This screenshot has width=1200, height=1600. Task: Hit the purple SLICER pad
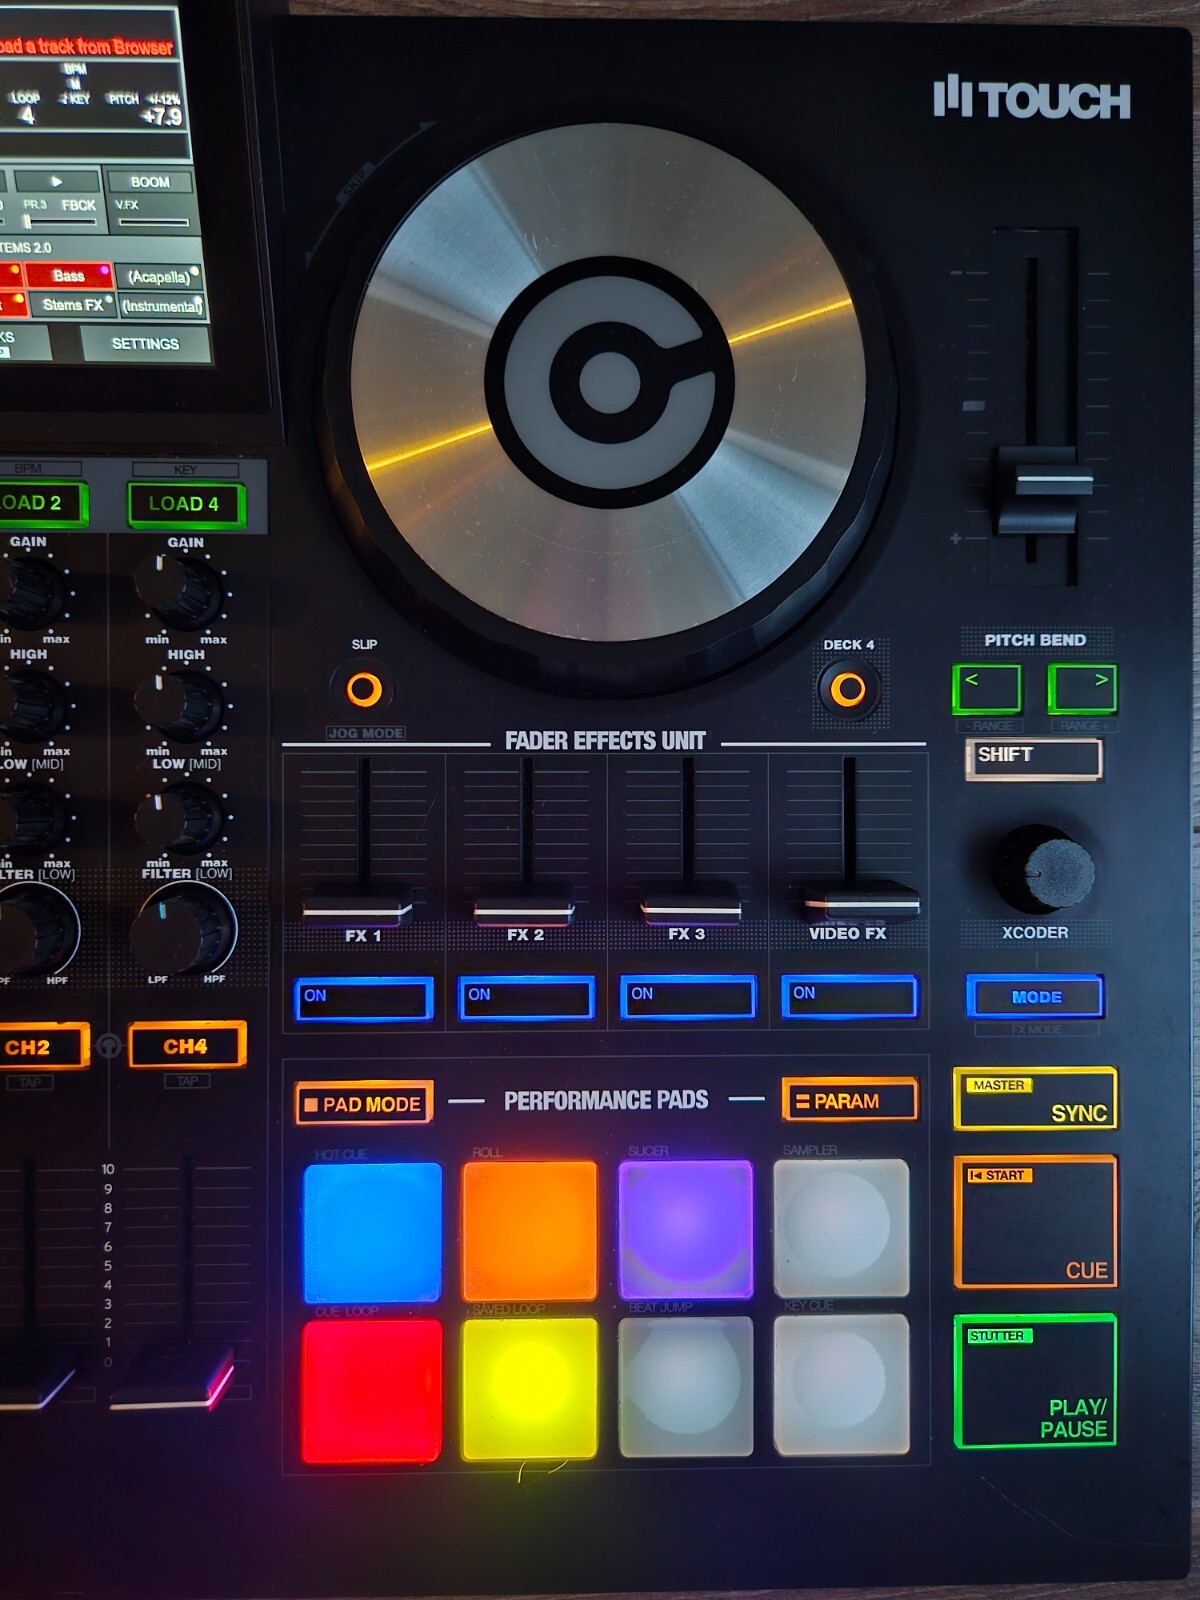click(686, 1229)
